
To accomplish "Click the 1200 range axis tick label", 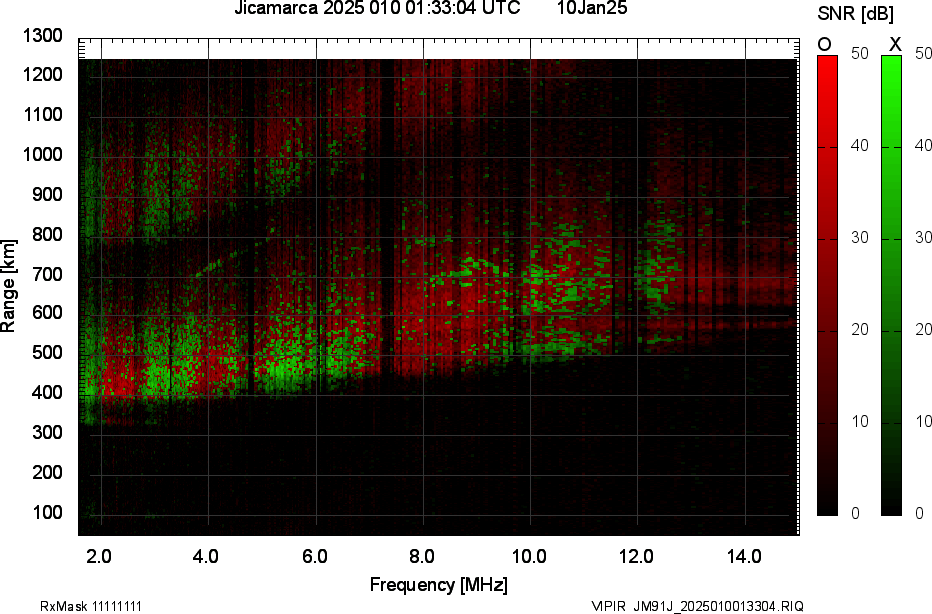I will point(43,74).
